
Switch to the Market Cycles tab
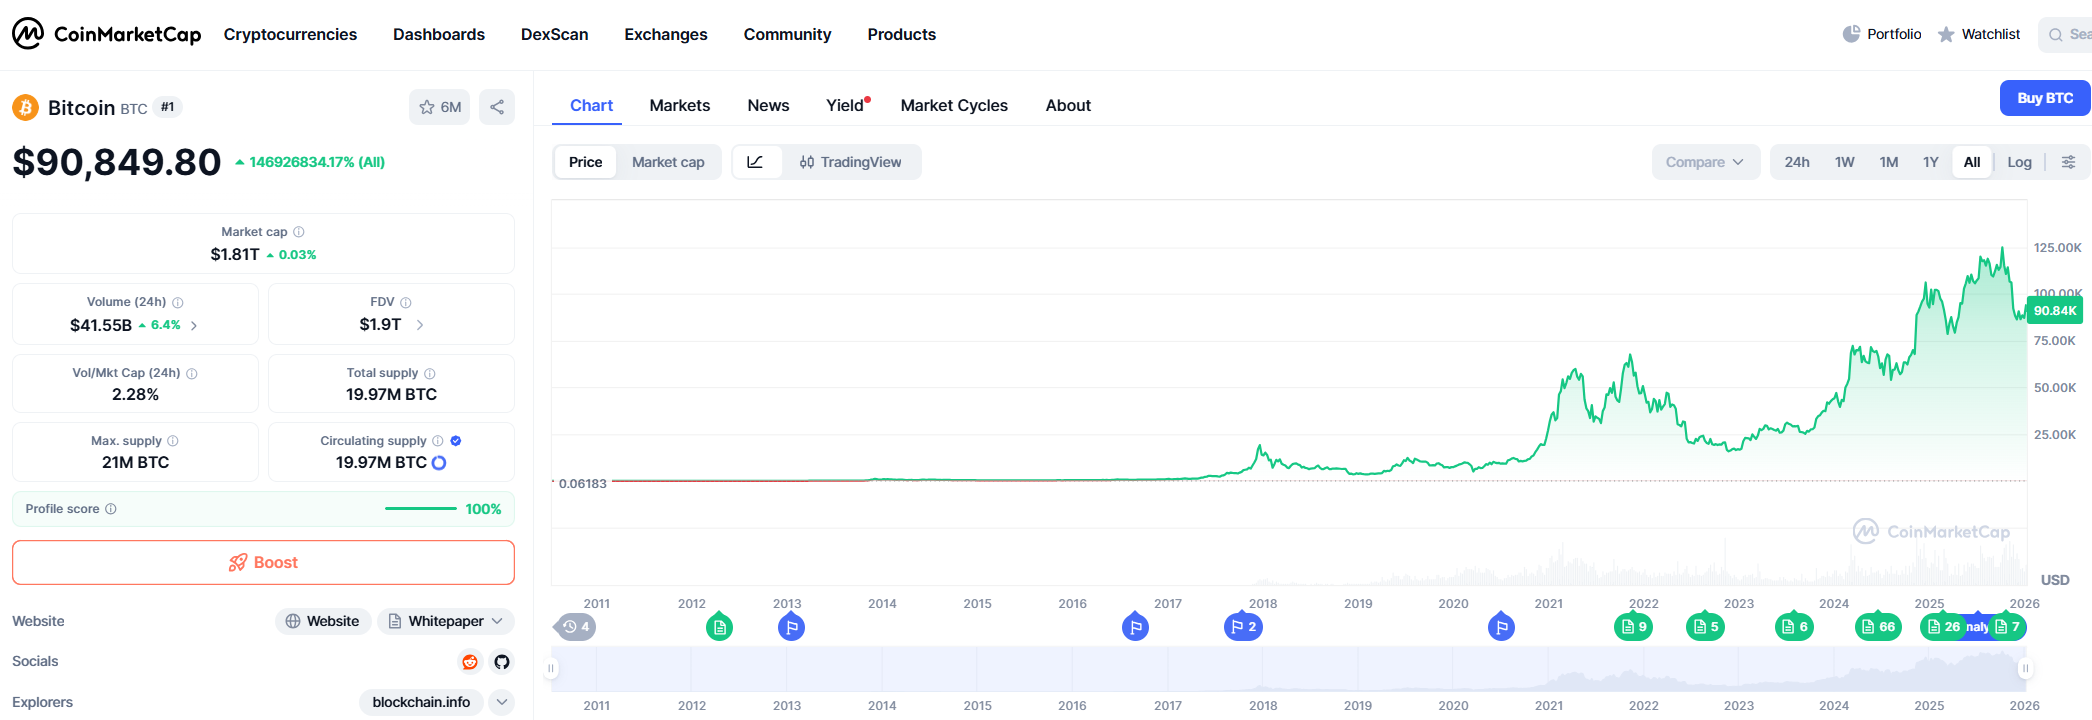(x=954, y=105)
